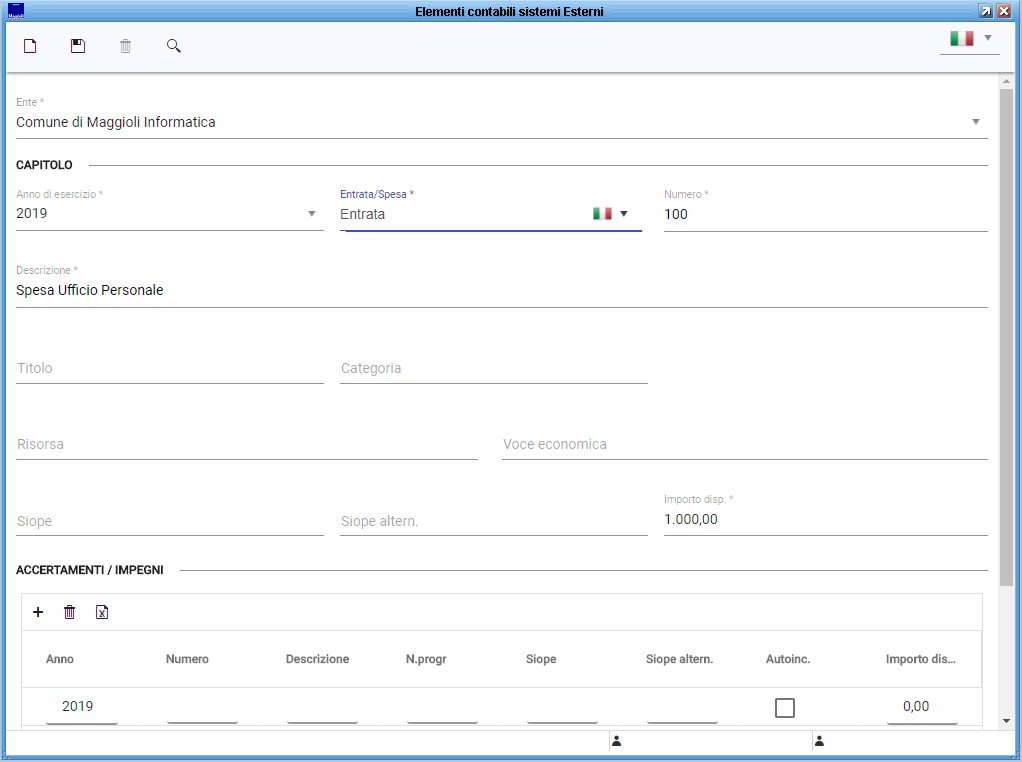1022x762 pixels.
Task: Click the Voce economica field
Action: (x=744, y=444)
